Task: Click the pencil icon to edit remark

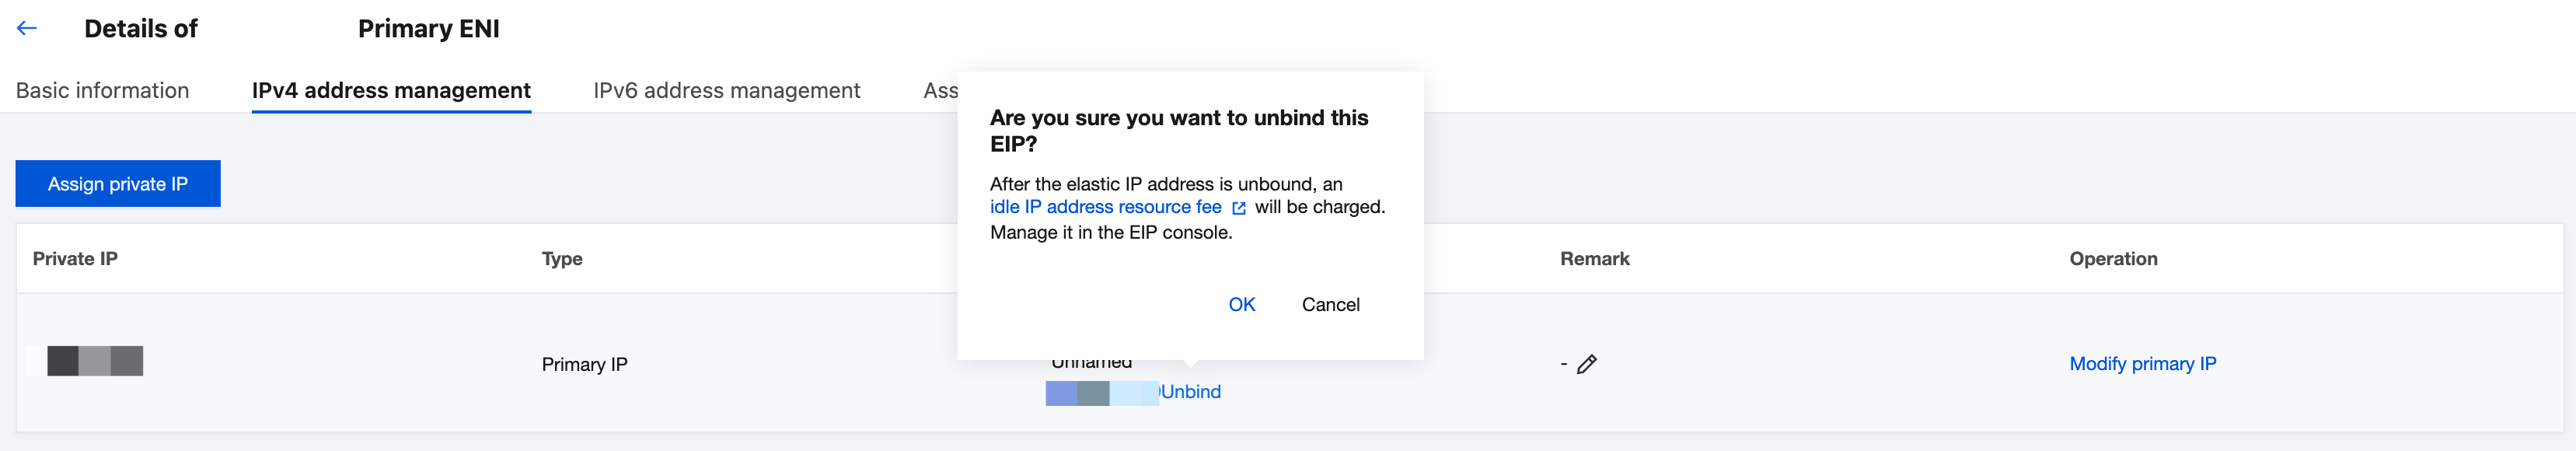Action: click(x=1586, y=364)
